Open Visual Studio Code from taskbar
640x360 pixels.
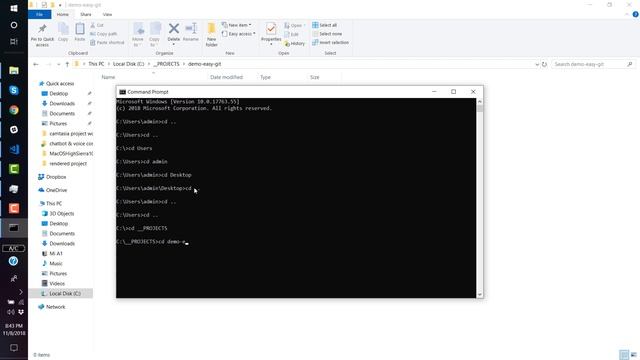(13, 149)
